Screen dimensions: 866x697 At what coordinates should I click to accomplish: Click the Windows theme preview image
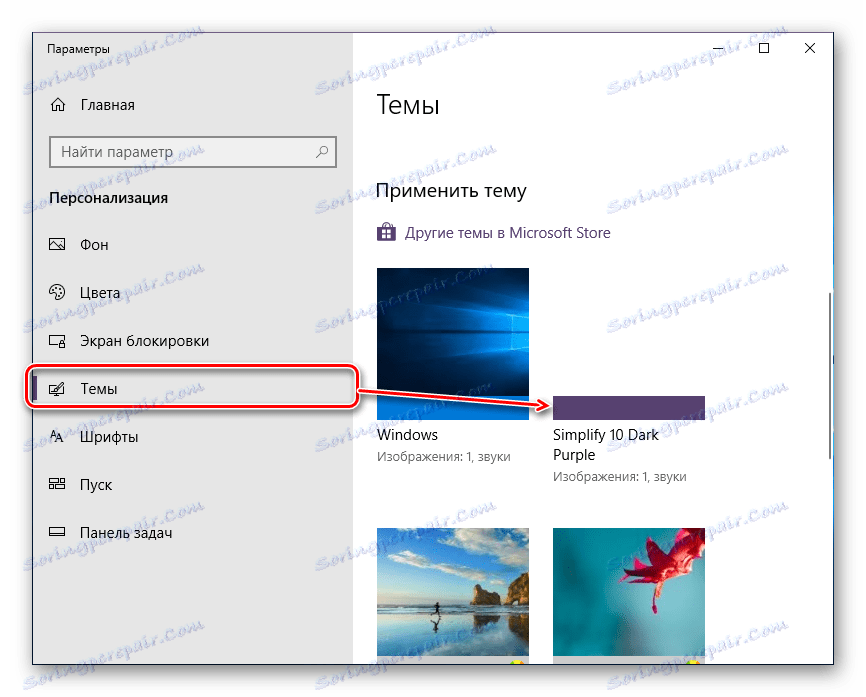[452, 343]
